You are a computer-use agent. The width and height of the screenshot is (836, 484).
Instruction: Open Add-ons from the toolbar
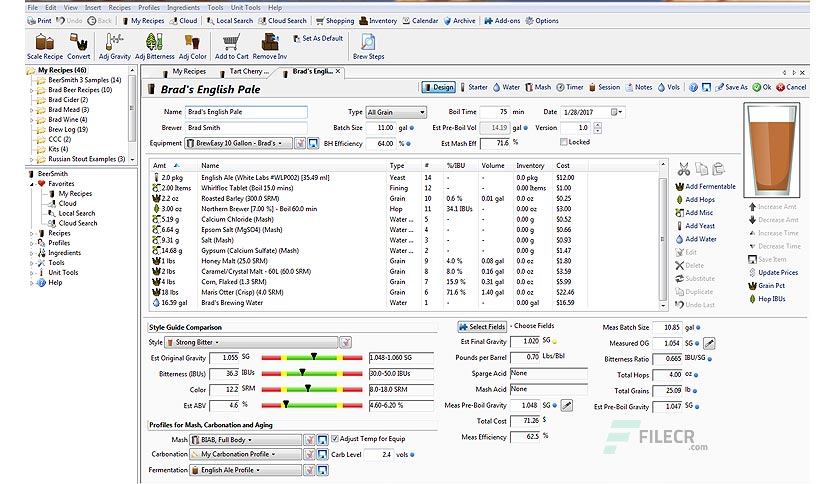point(502,21)
